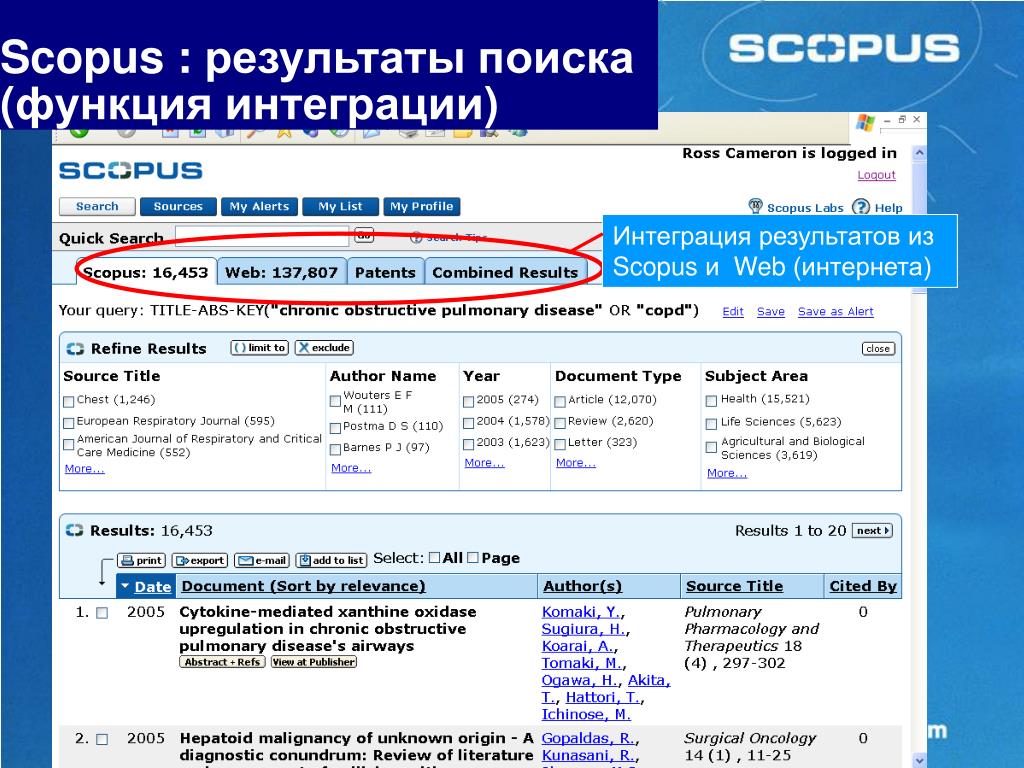This screenshot has height=768, width=1024.
Task: Check author Barnes P J (97) checkbox
Action: click(335, 449)
